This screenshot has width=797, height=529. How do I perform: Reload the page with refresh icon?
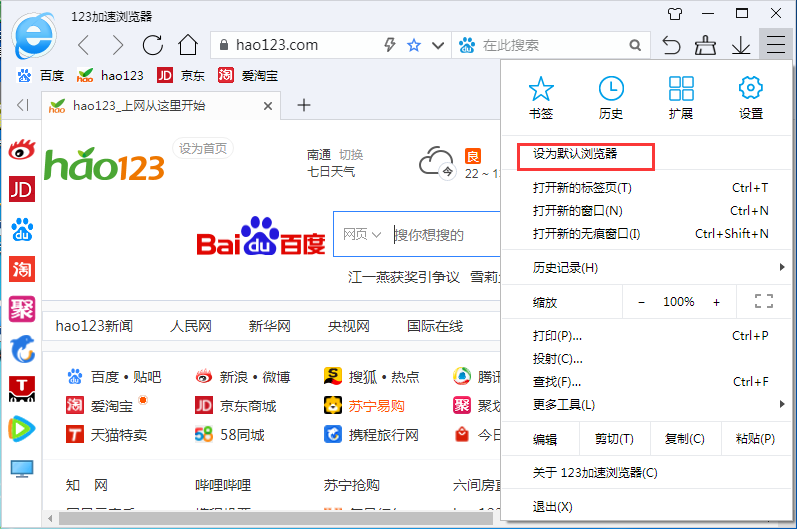pos(152,45)
